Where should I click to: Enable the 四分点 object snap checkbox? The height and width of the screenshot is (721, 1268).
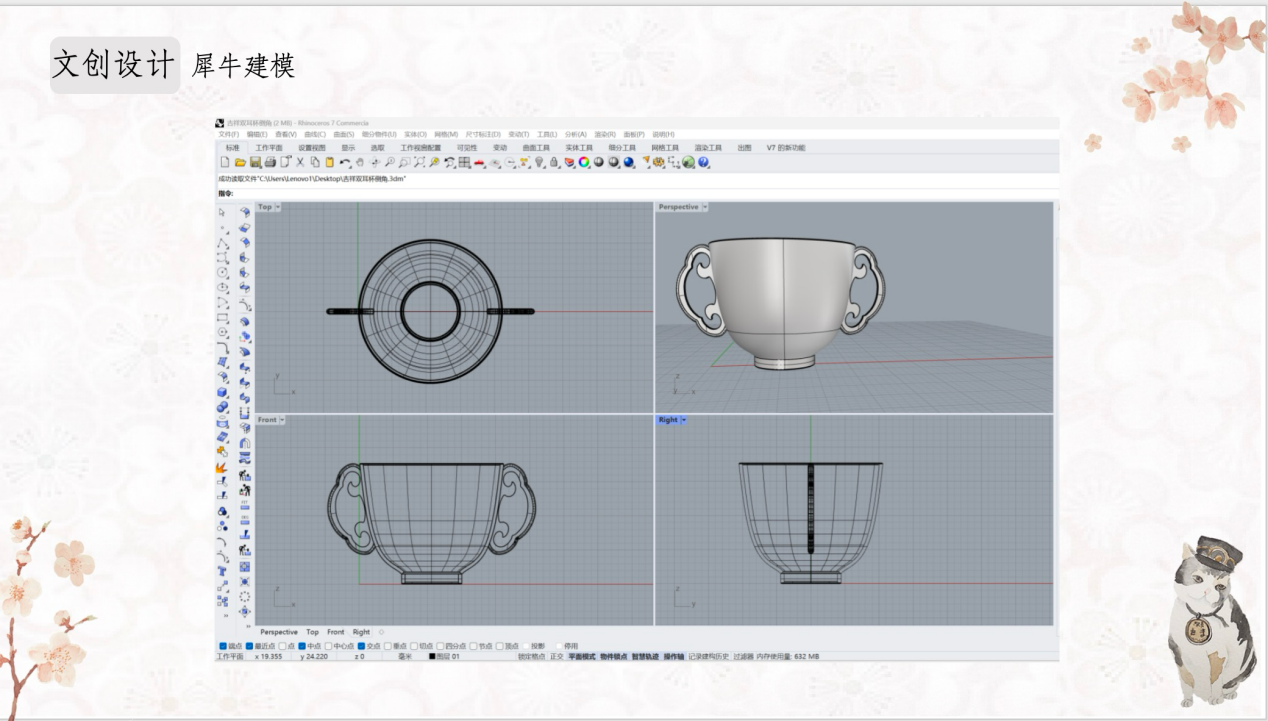tap(440, 646)
